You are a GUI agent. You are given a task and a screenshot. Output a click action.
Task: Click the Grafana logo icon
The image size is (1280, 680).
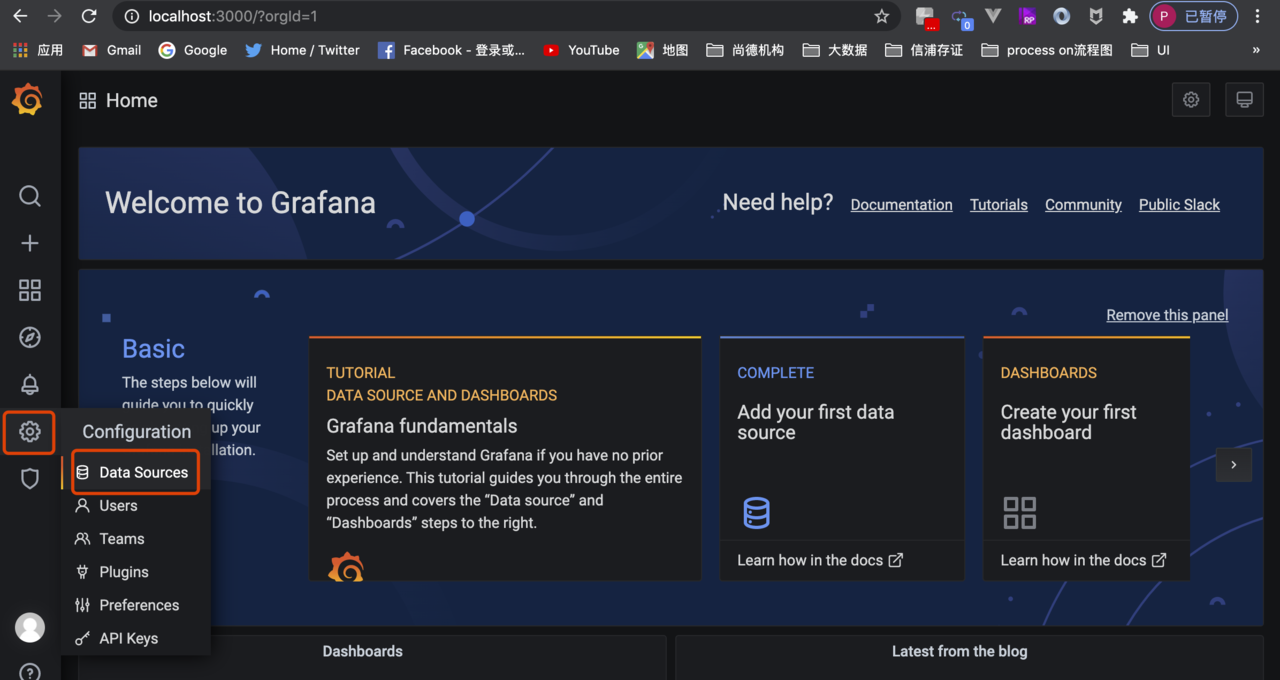pyautogui.click(x=28, y=100)
